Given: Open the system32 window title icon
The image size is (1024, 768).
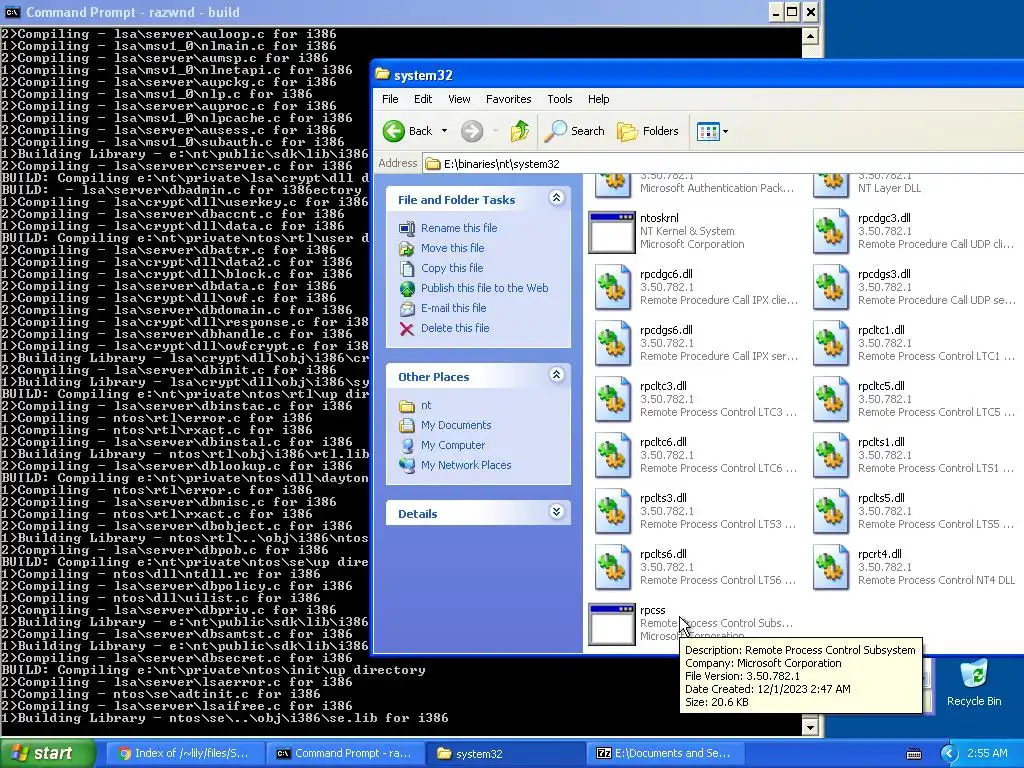Looking at the screenshot, I should [382, 74].
